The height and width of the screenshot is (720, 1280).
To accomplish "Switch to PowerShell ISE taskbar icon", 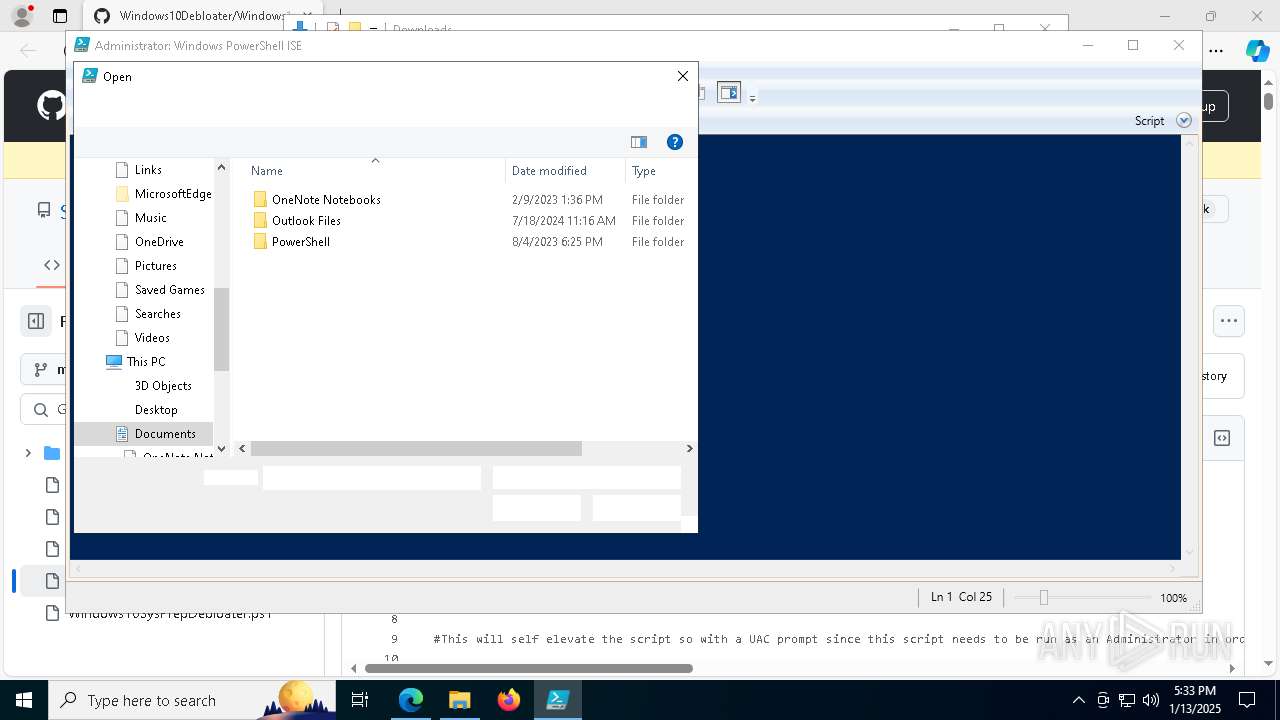I will [557, 700].
